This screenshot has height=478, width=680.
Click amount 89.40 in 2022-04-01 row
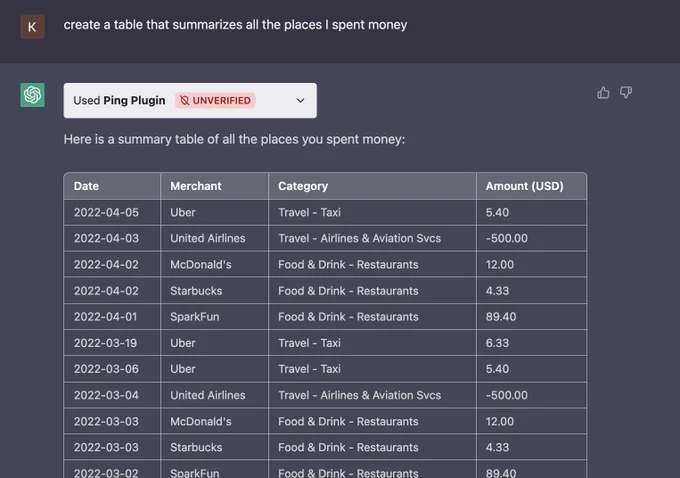pyautogui.click(x=501, y=317)
